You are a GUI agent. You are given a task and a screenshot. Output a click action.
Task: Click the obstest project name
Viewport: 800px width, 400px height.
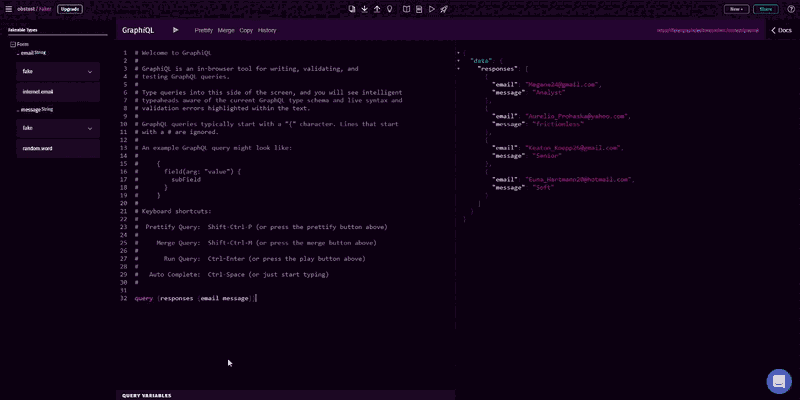26,9
